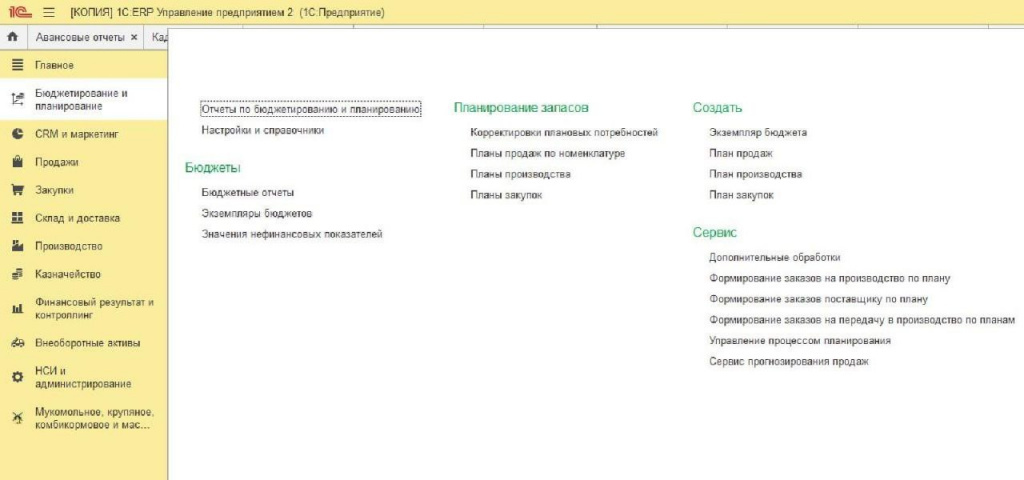Open Дополнительные обработки

775,258
